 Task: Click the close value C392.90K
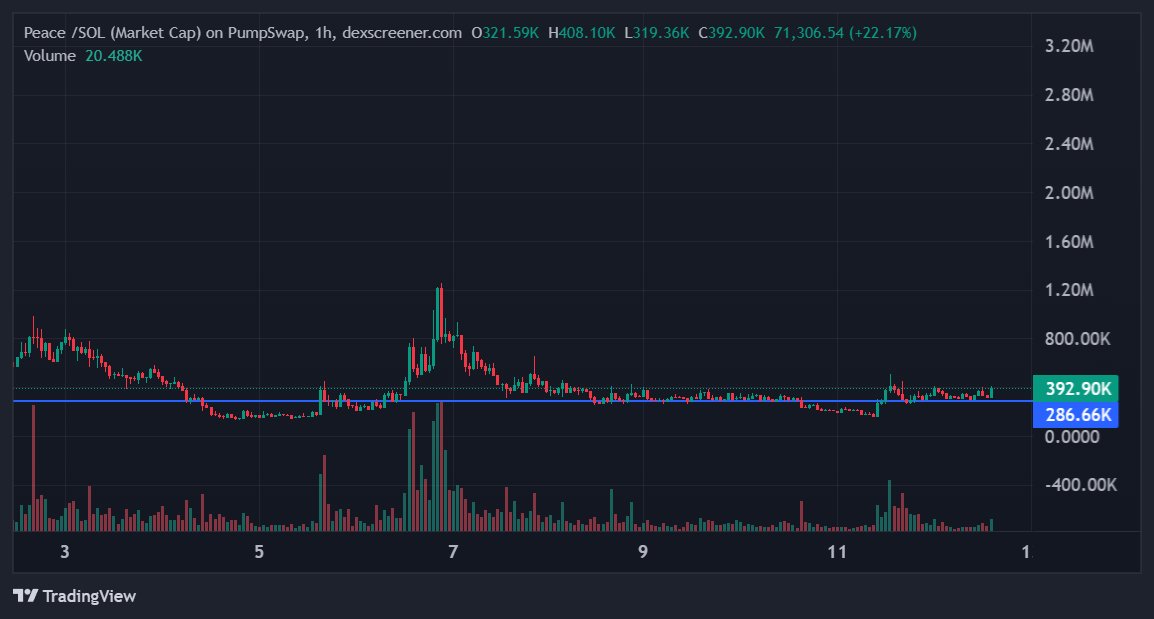click(x=732, y=33)
